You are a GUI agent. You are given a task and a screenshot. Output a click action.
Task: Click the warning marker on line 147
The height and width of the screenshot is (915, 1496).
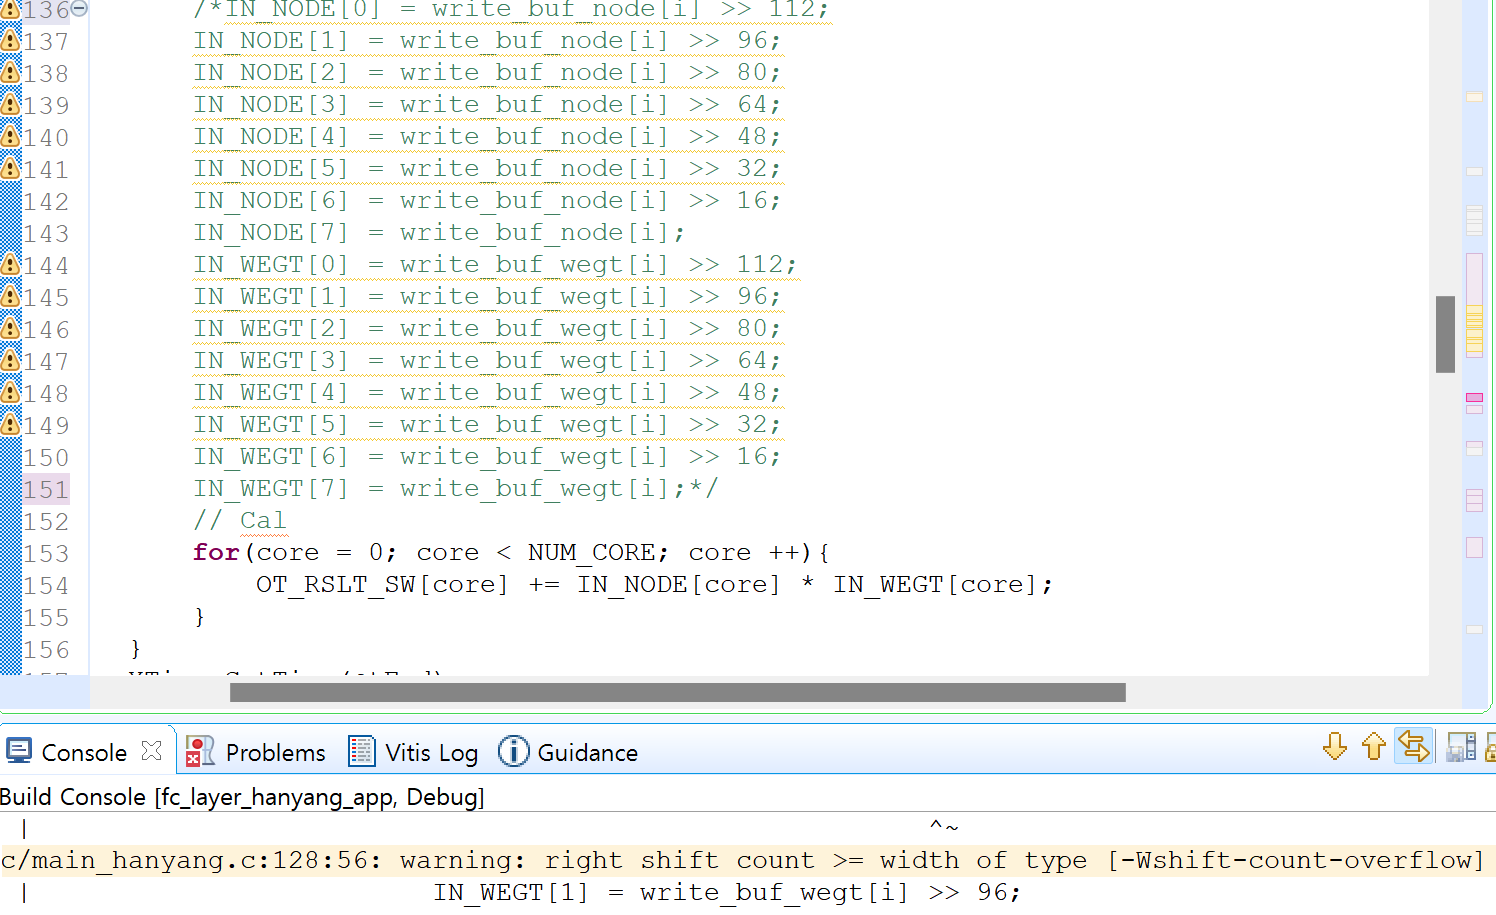click(x=10, y=361)
